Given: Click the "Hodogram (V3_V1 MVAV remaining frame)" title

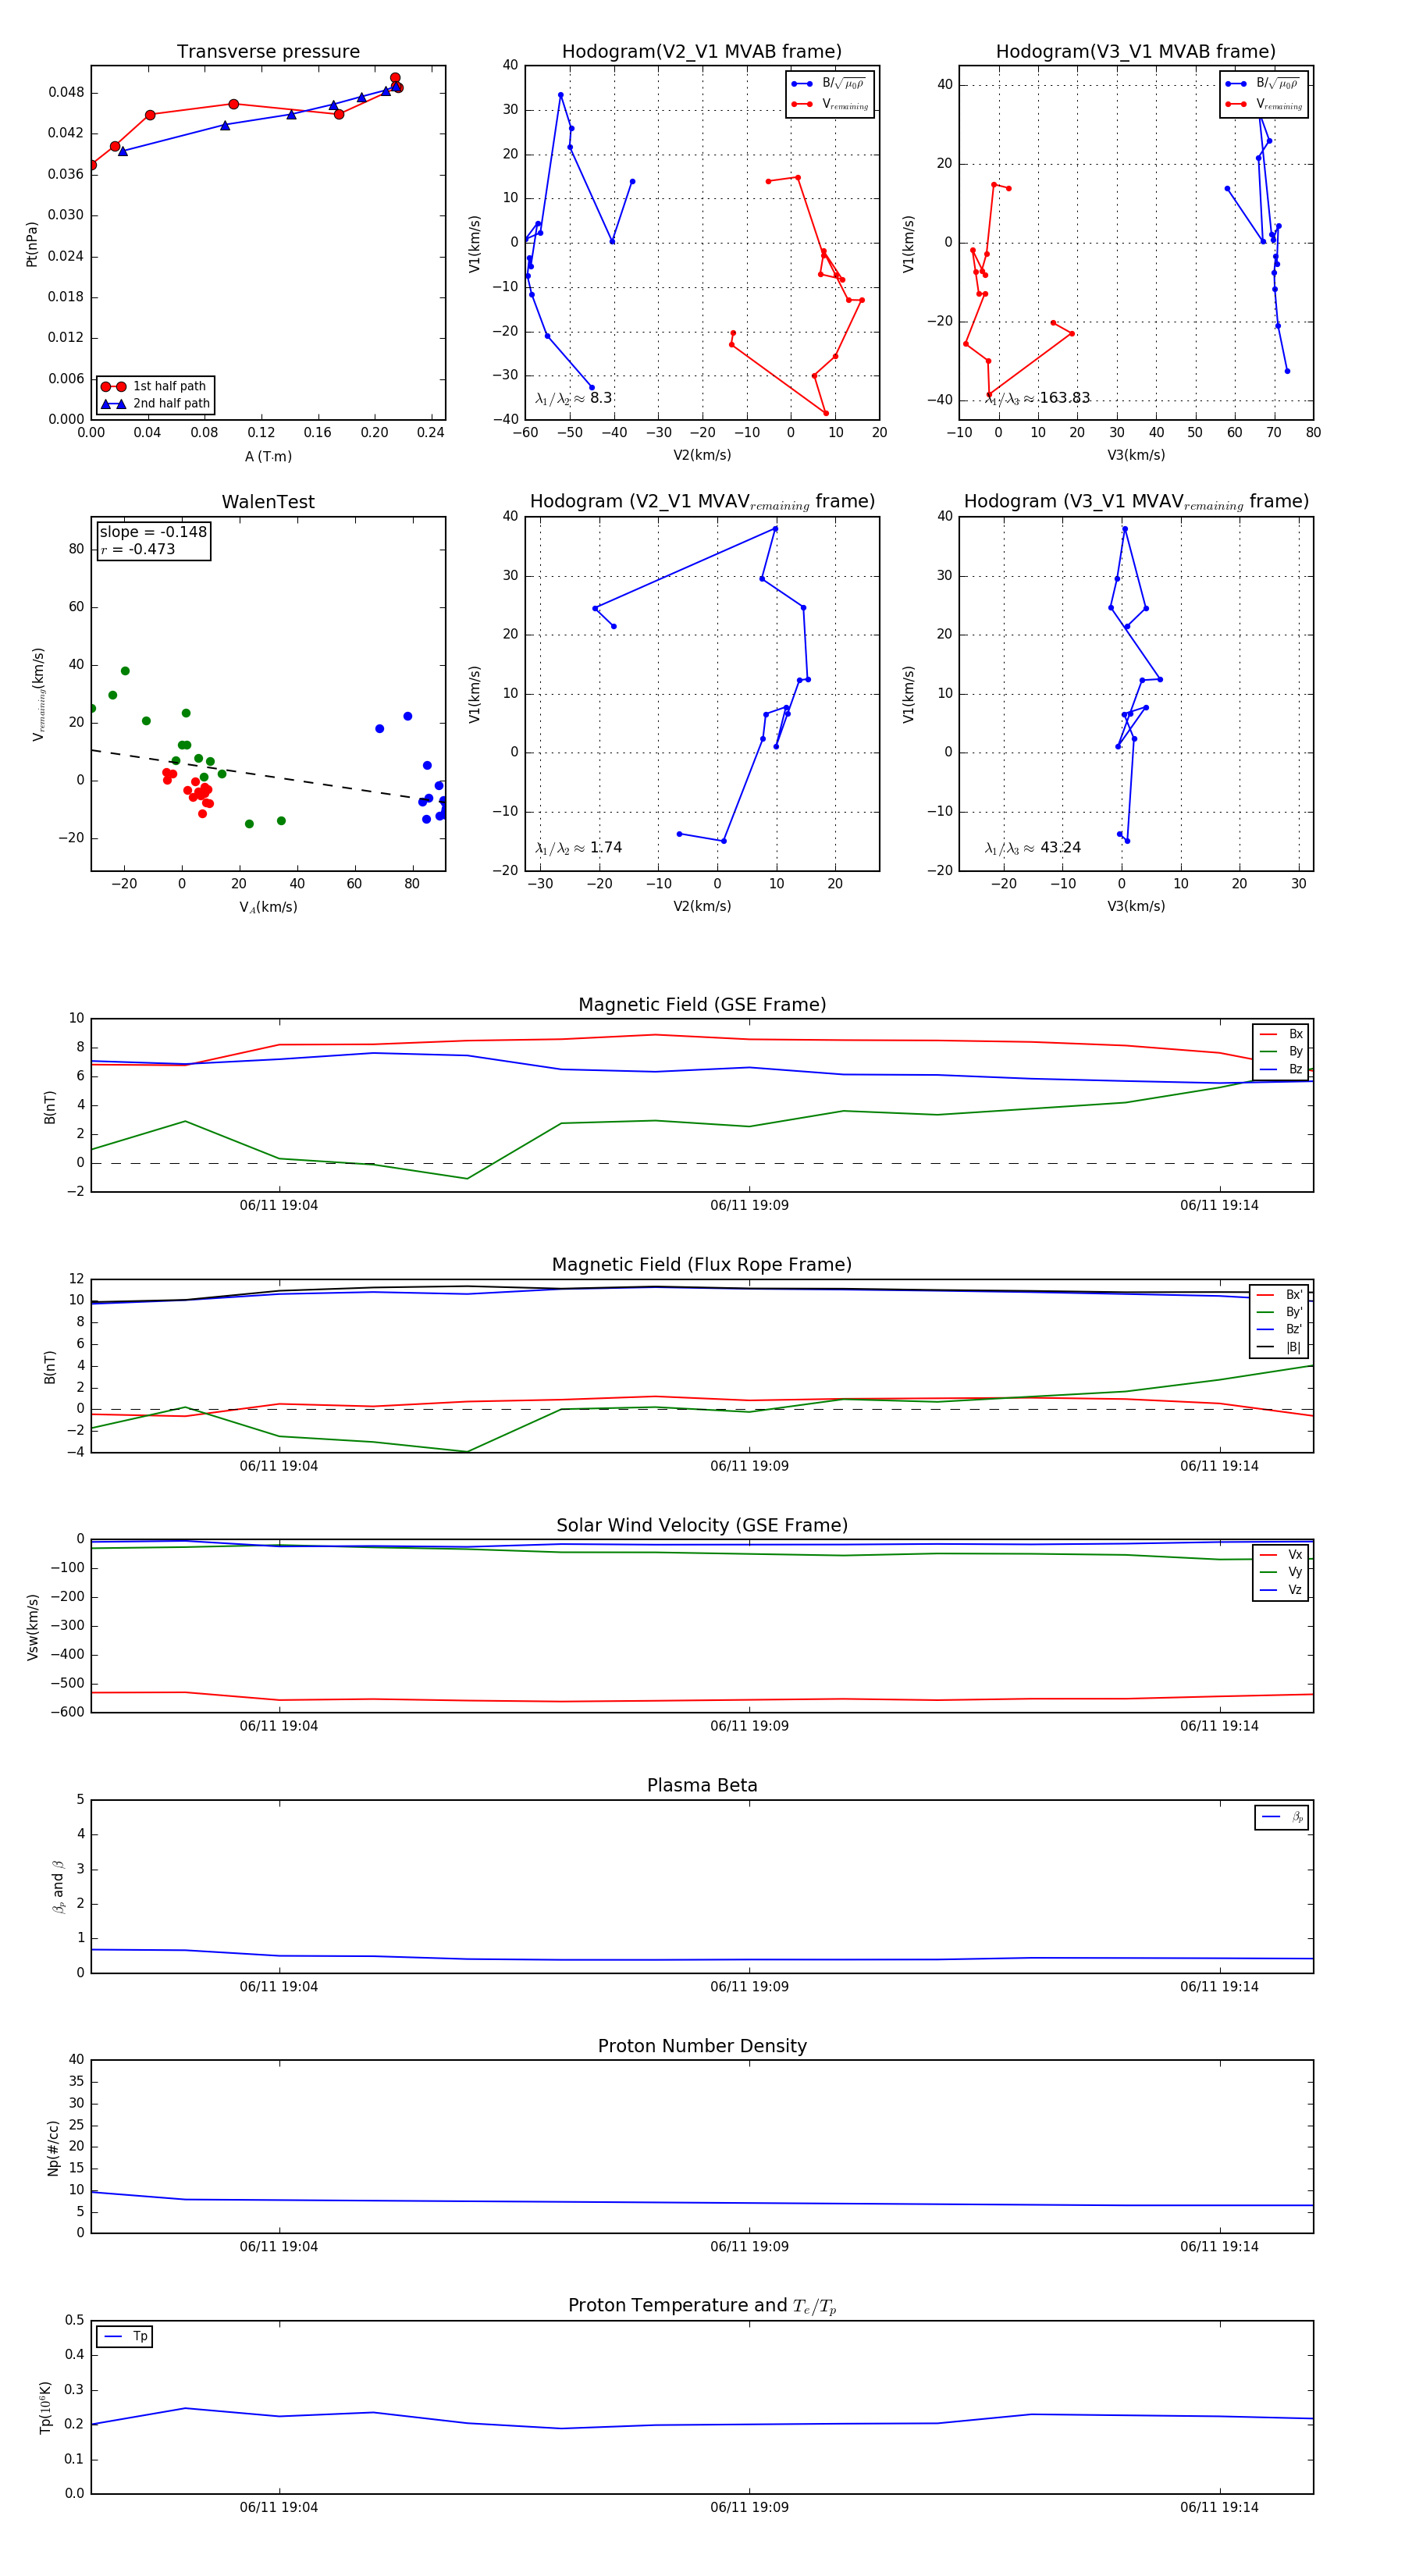Looking at the screenshot, I should [1136, 502].
